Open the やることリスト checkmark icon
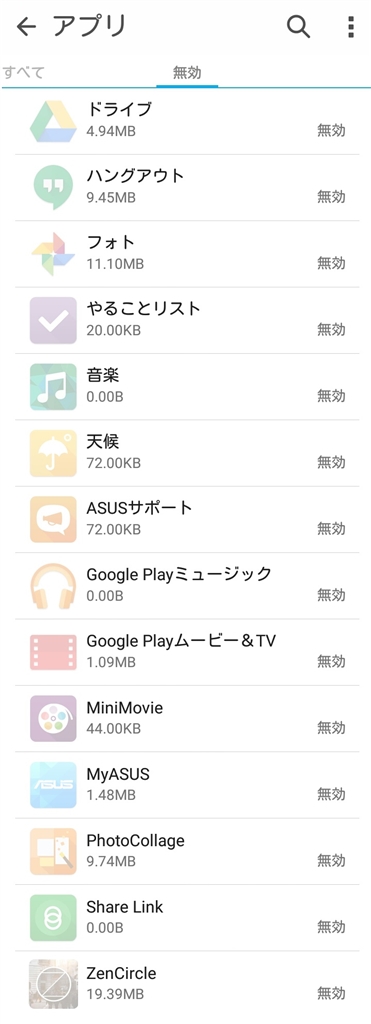 tap(53, 320)
